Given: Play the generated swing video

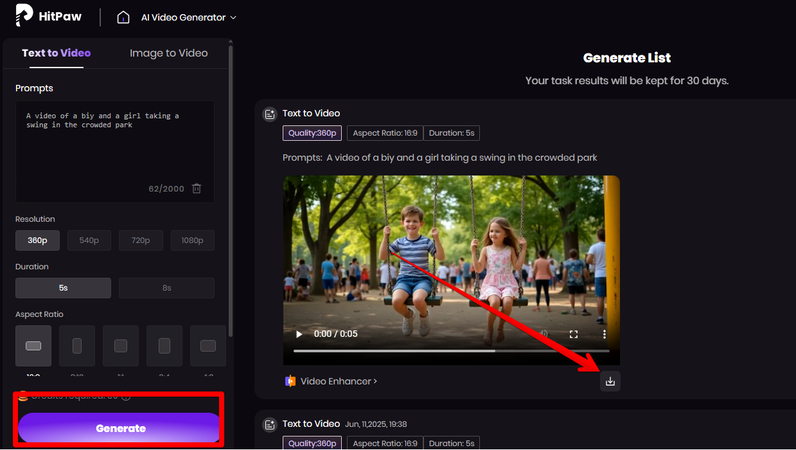Looking at the screenshot, I should 299,334.
